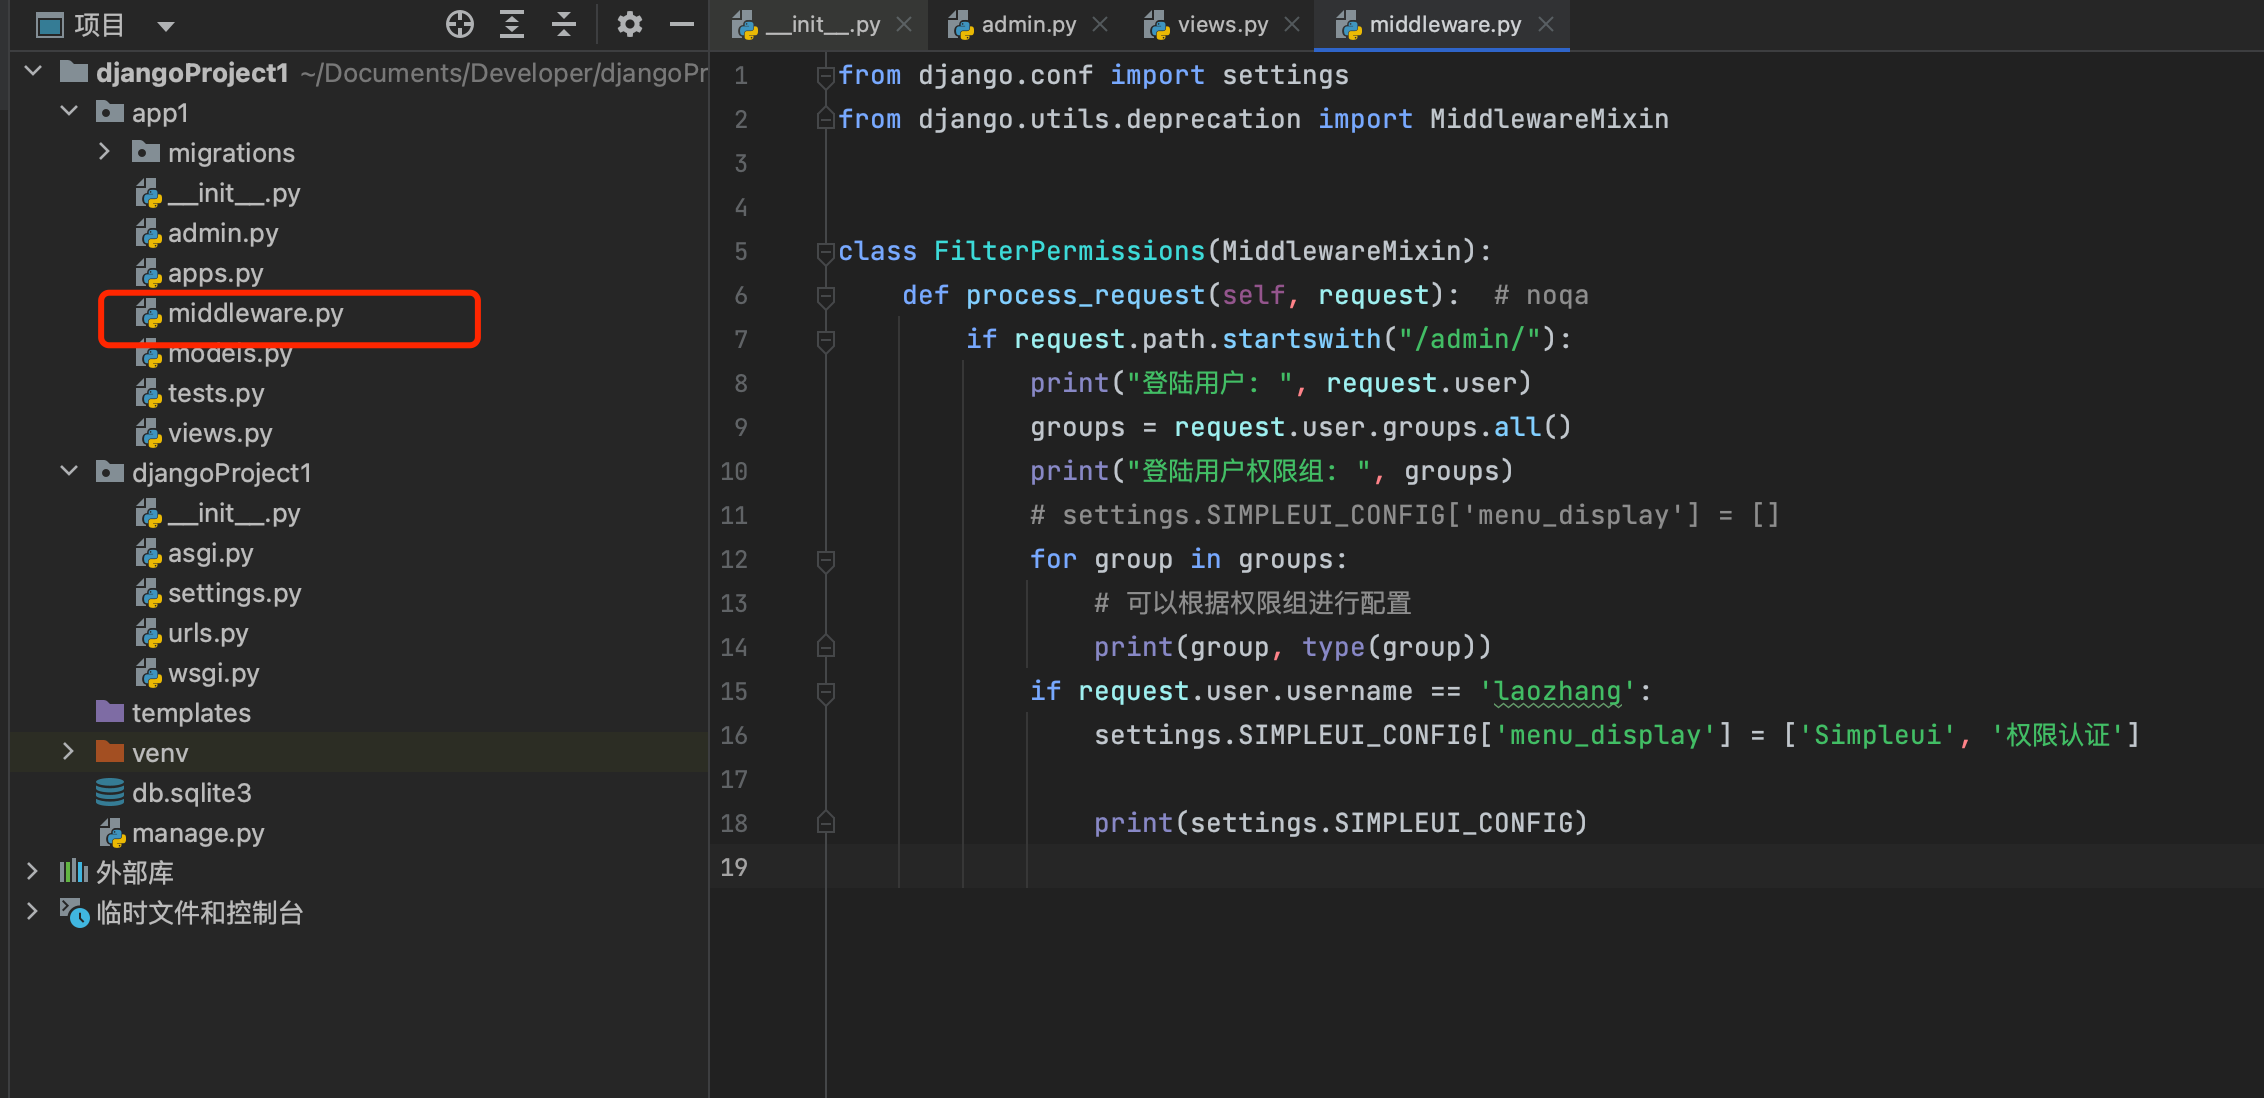The image size is (2264, 1098).
Task: Click the Python icon on admin.py tab
Action: pos(961,25)
